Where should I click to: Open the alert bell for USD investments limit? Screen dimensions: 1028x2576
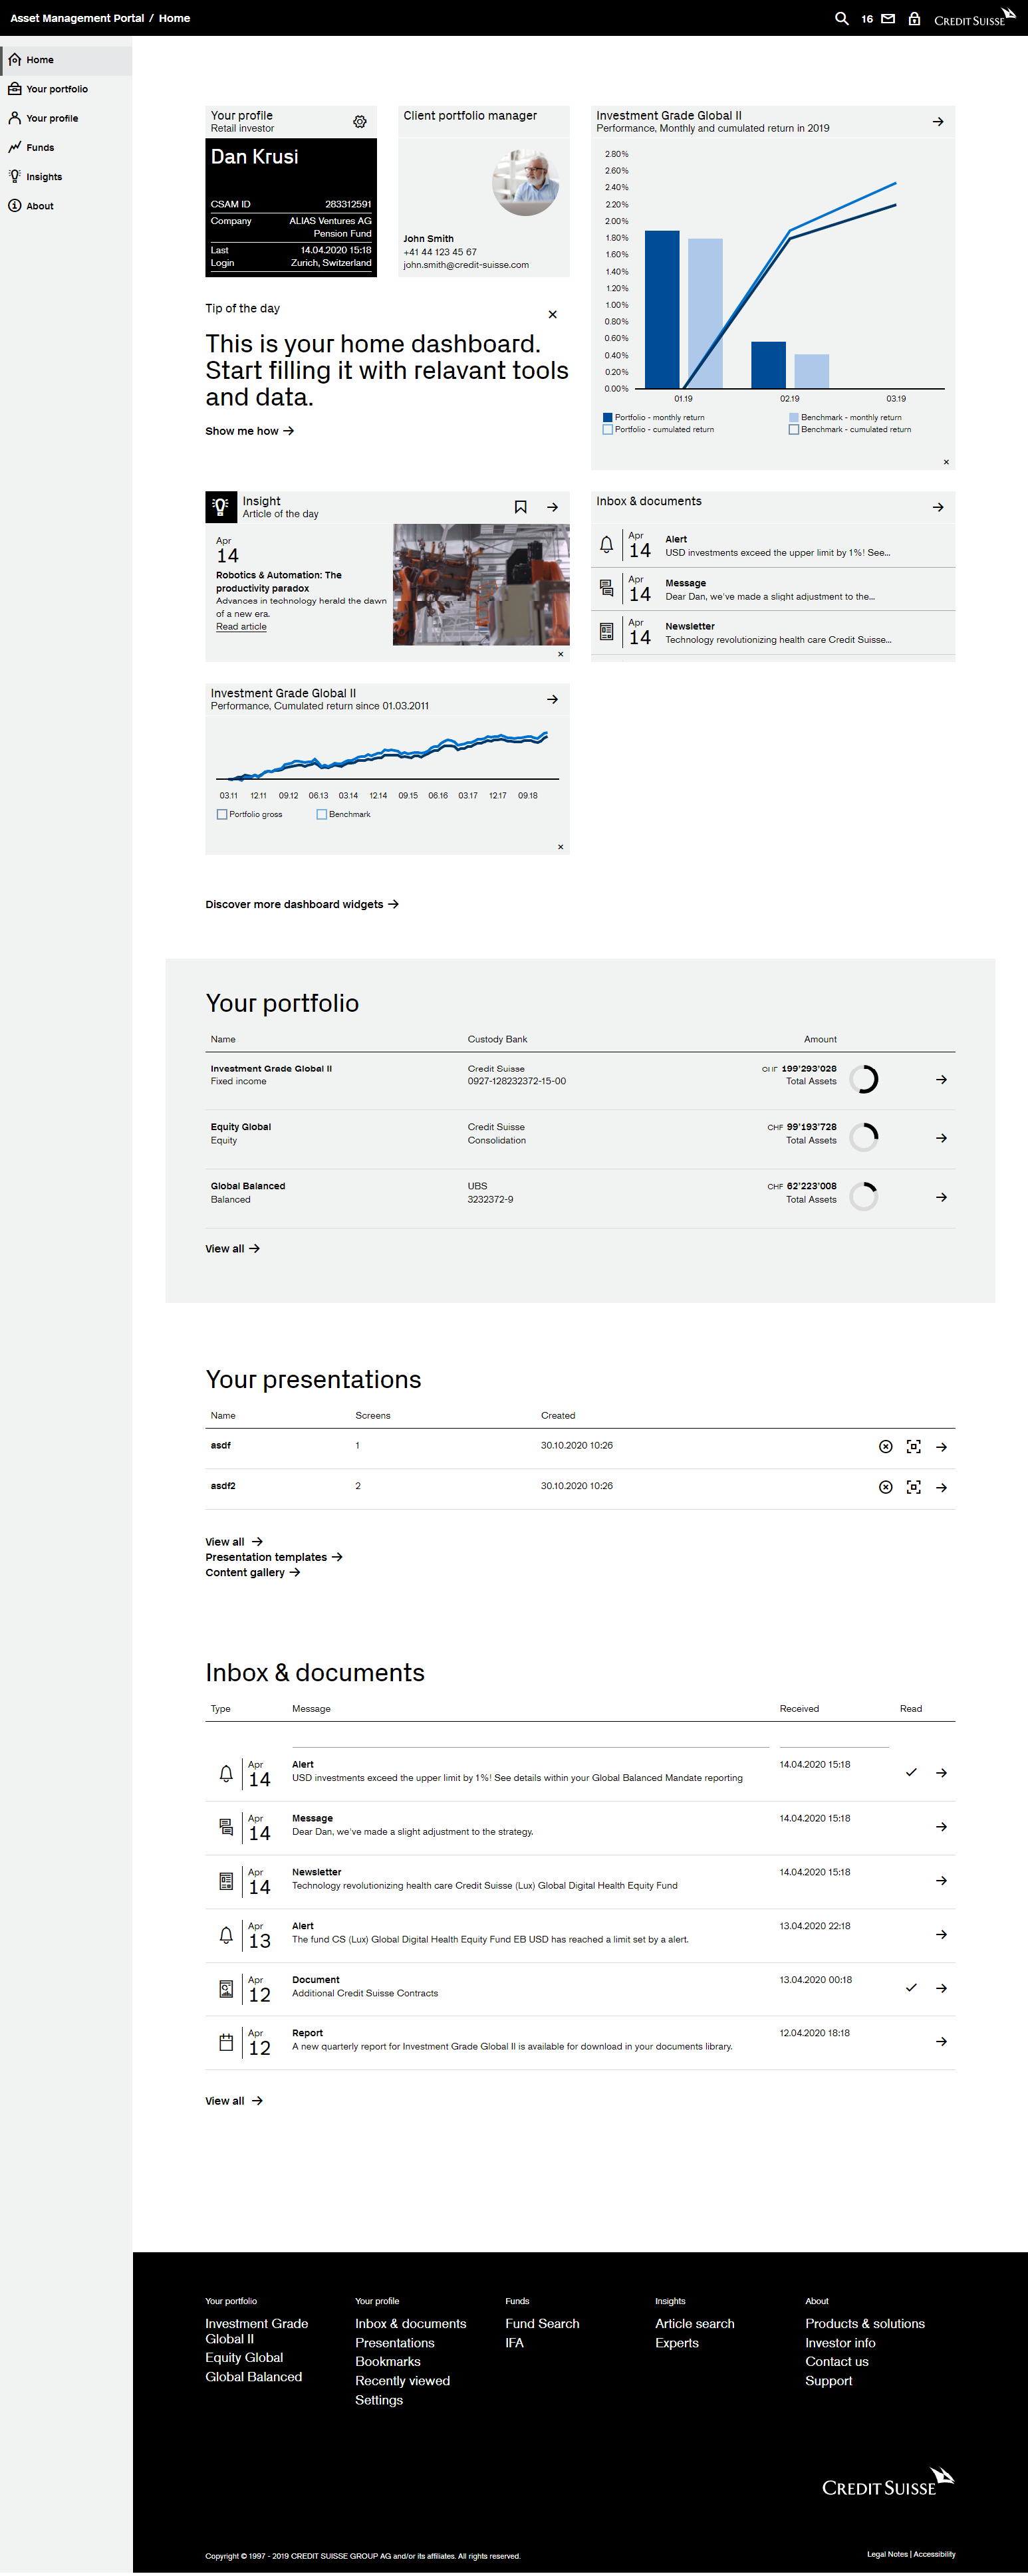(x=606, y=545)
